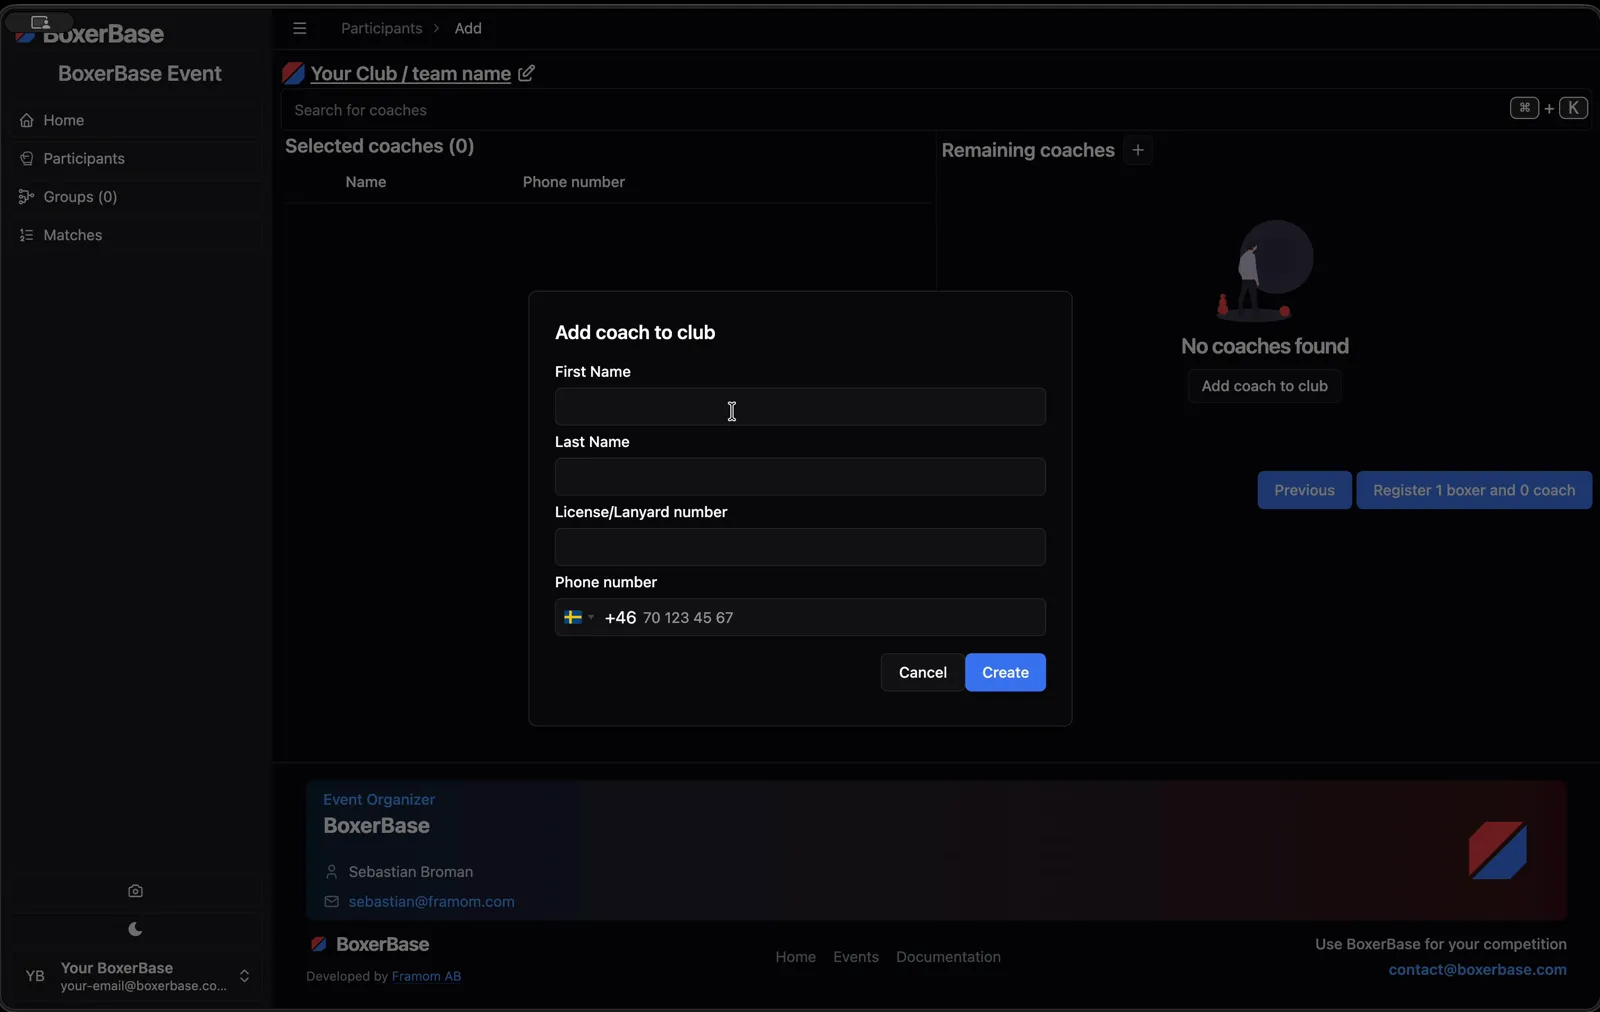Click the edit pencil next to club name

click(526, 73)
